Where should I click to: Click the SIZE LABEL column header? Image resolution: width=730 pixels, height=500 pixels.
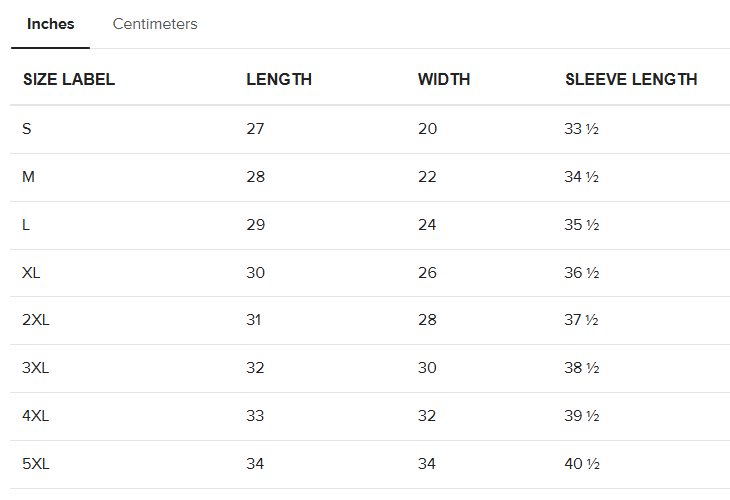click(69, 79)
